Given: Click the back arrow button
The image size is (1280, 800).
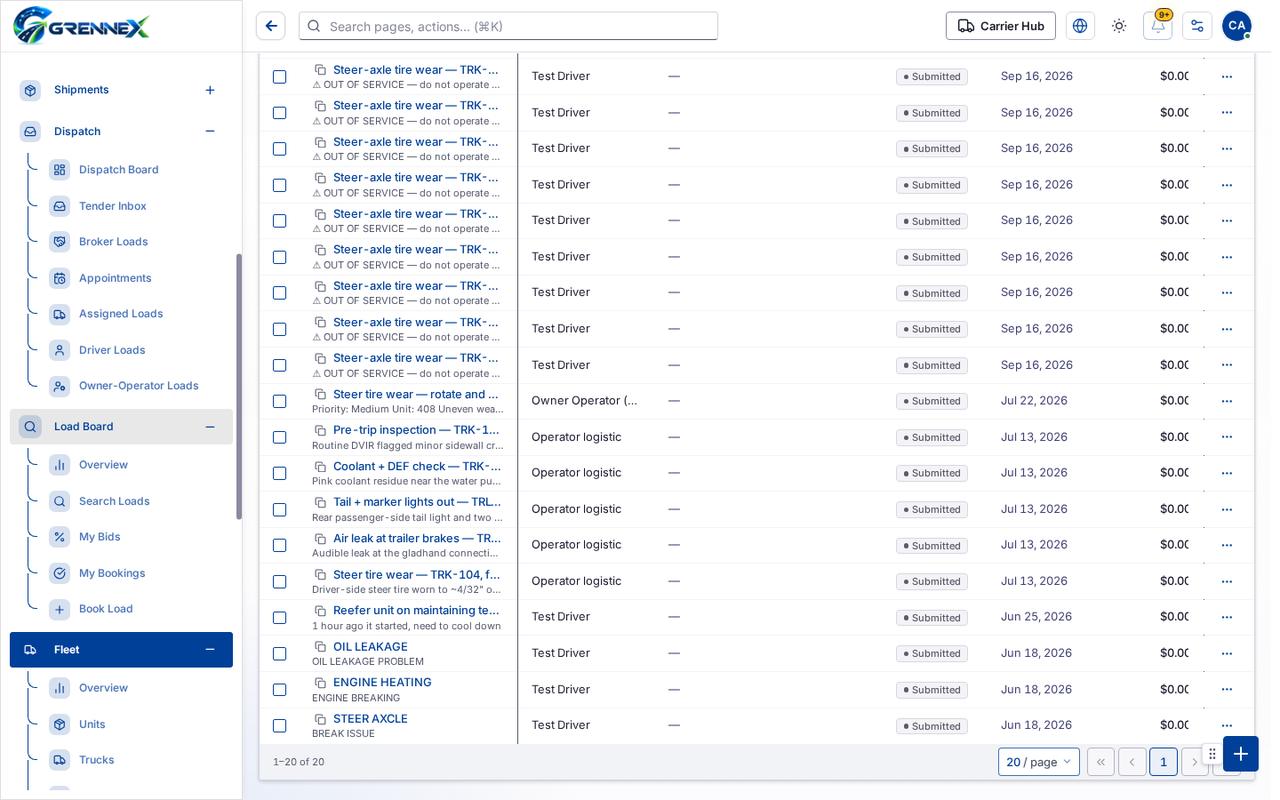Looking at the screenshot, I should (270, 26).
